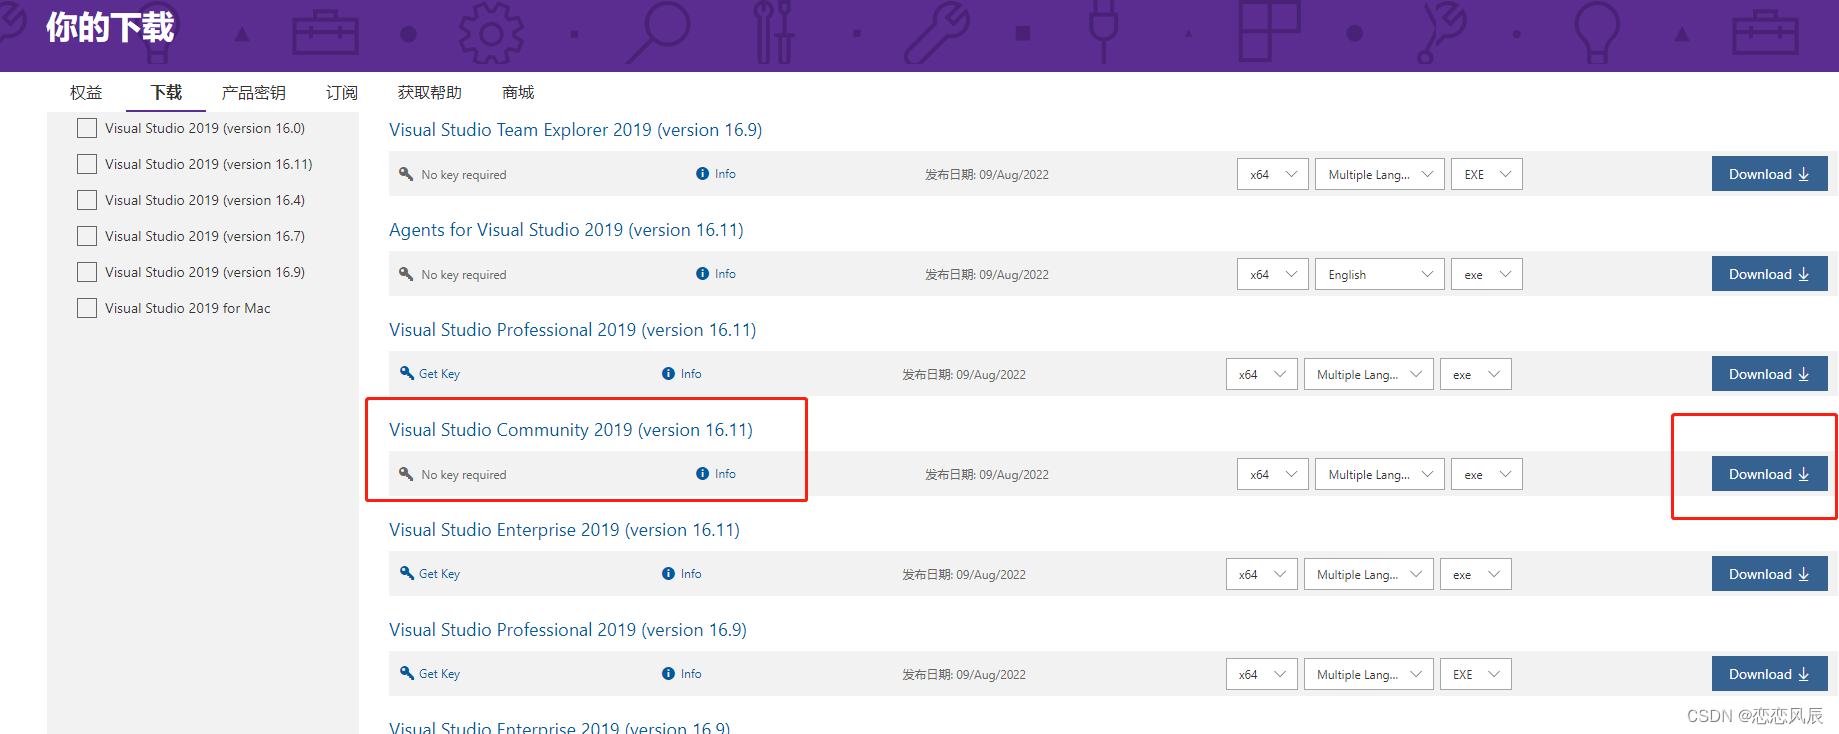Open English language dropdown for Agents row

(x=1380, y=274)
